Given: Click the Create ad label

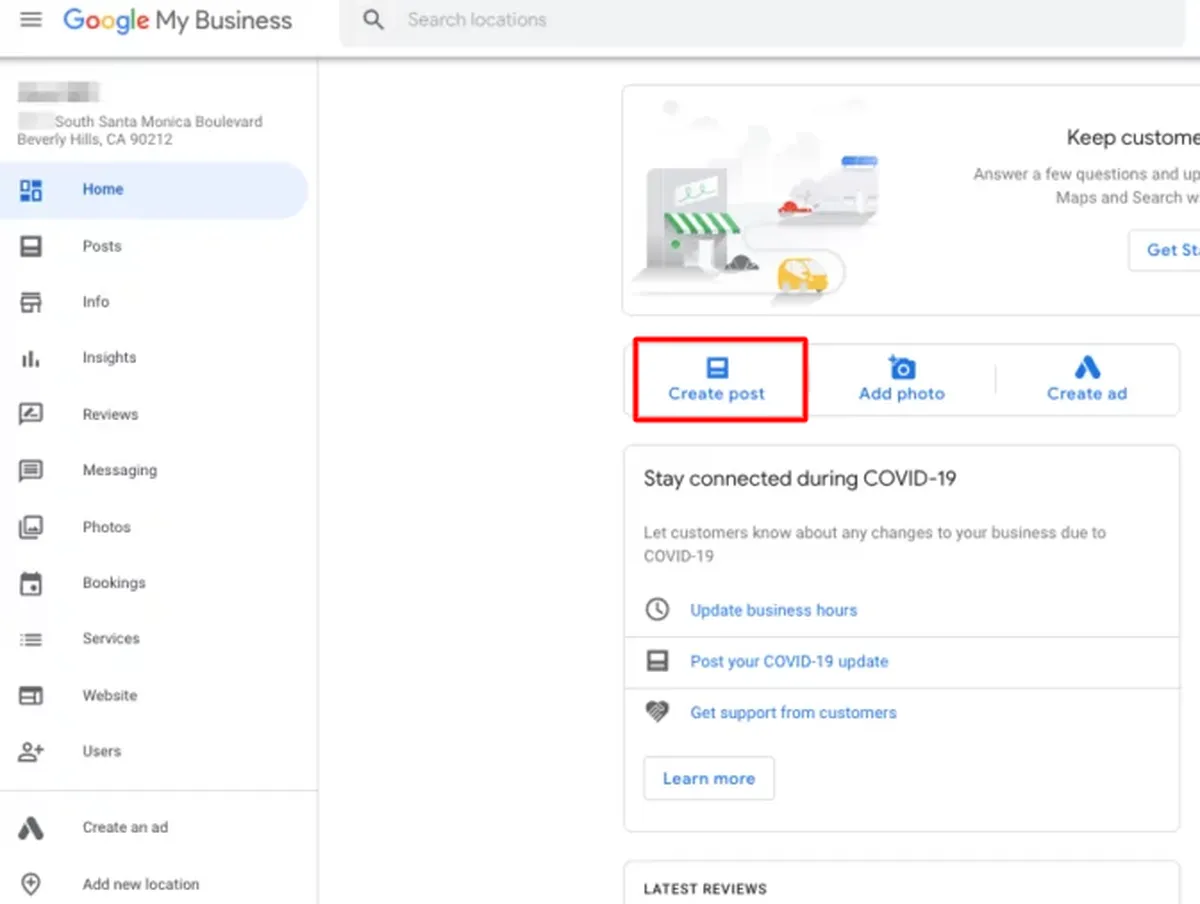Looking at the screenshot, I should pyautogui.click(x=1087, y=394).
